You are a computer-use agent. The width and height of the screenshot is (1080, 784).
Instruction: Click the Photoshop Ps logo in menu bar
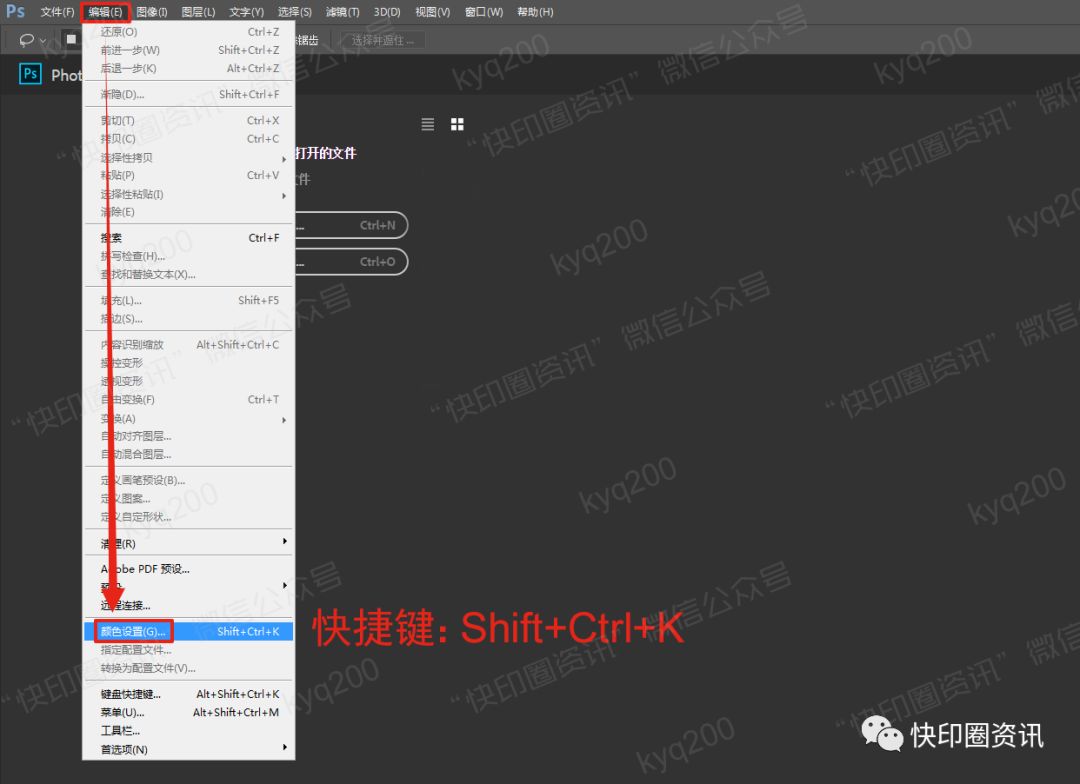(x=15, y=11)
